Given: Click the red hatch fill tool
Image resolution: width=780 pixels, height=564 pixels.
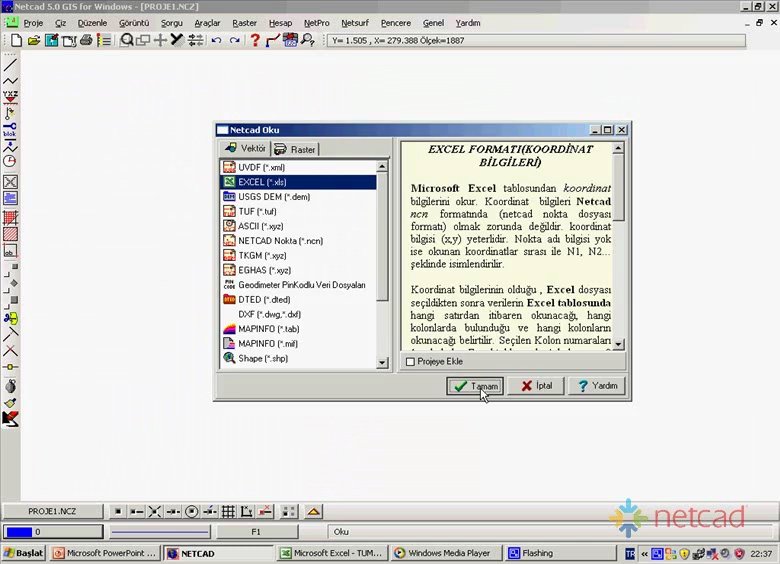Looking at the screenshot, I should [x=10, y=234].
